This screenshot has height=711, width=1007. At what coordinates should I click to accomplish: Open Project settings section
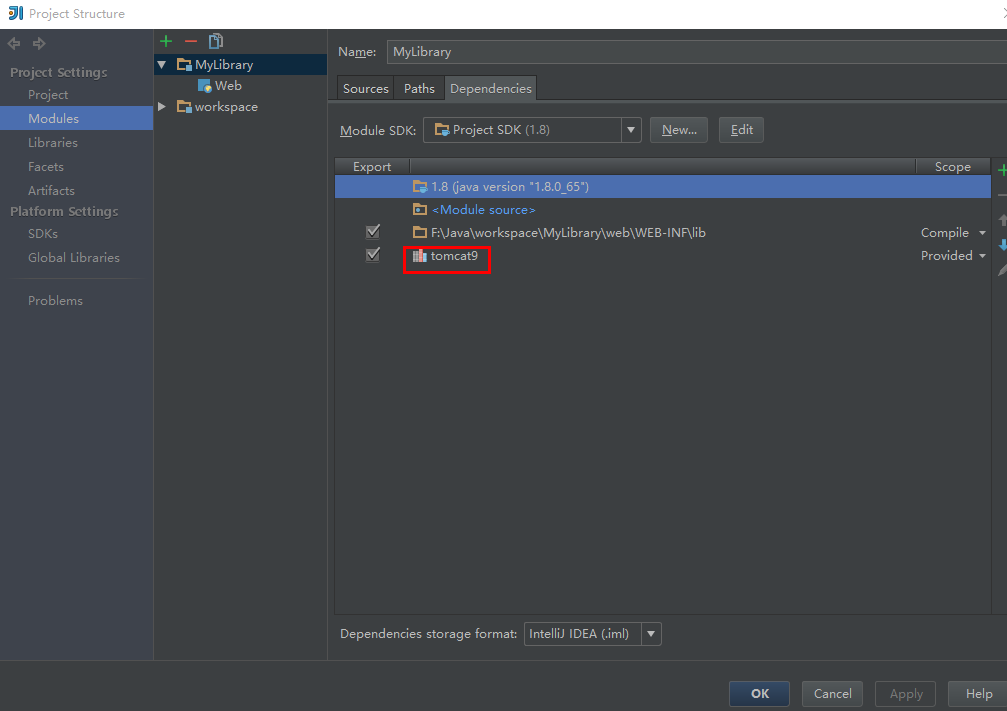[48, 95]
